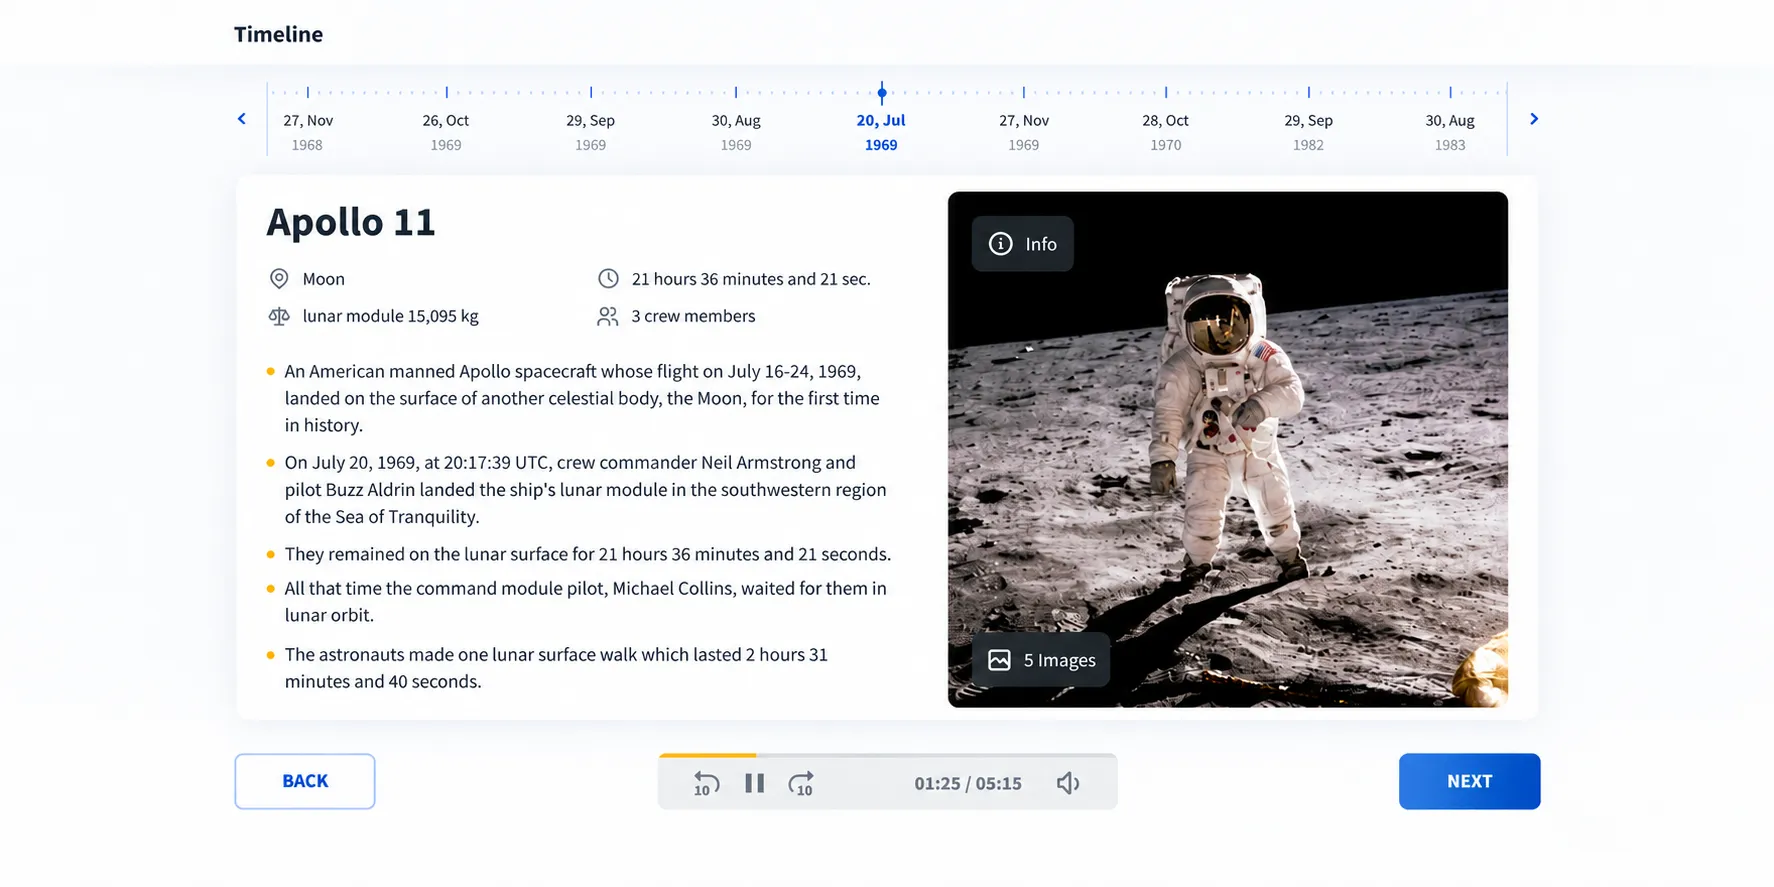Select 27, Nov 1968 on the timeline

pos(307,132)
